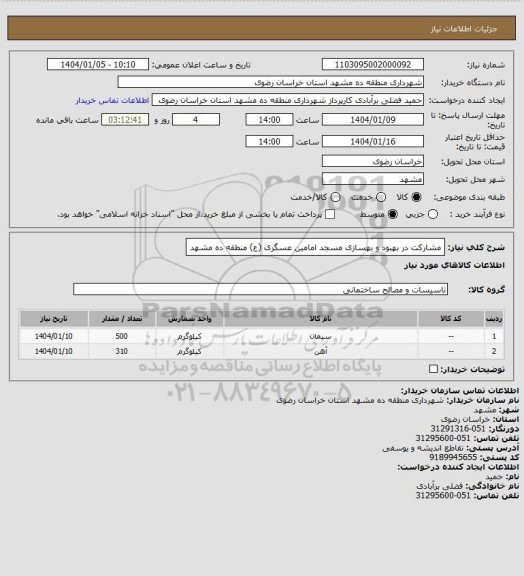Click the delivery province field خراسان رضوی

373,161
